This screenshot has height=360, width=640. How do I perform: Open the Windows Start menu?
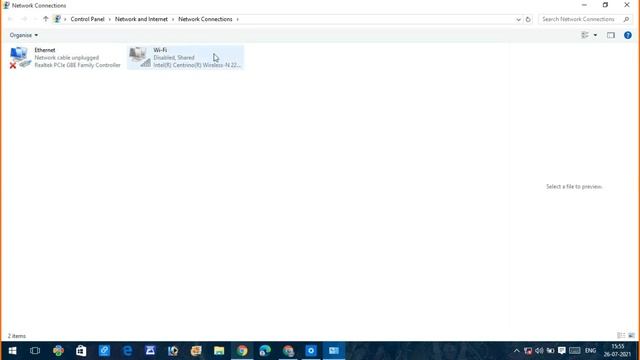[12, 351]
